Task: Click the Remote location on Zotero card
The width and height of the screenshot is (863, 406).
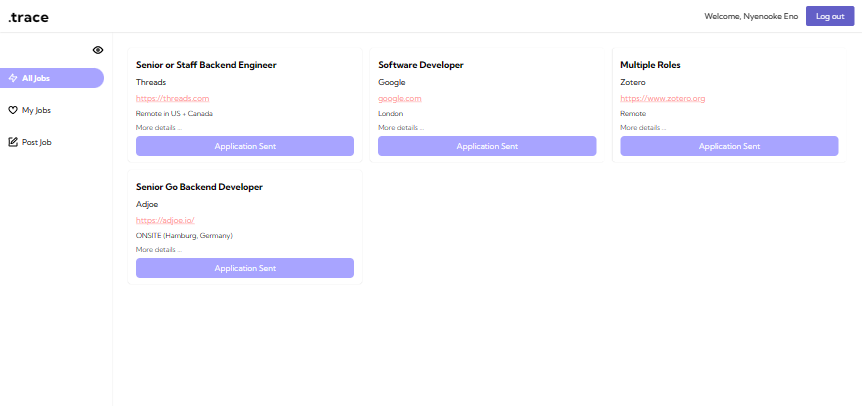Action: [x=633, y=114]
